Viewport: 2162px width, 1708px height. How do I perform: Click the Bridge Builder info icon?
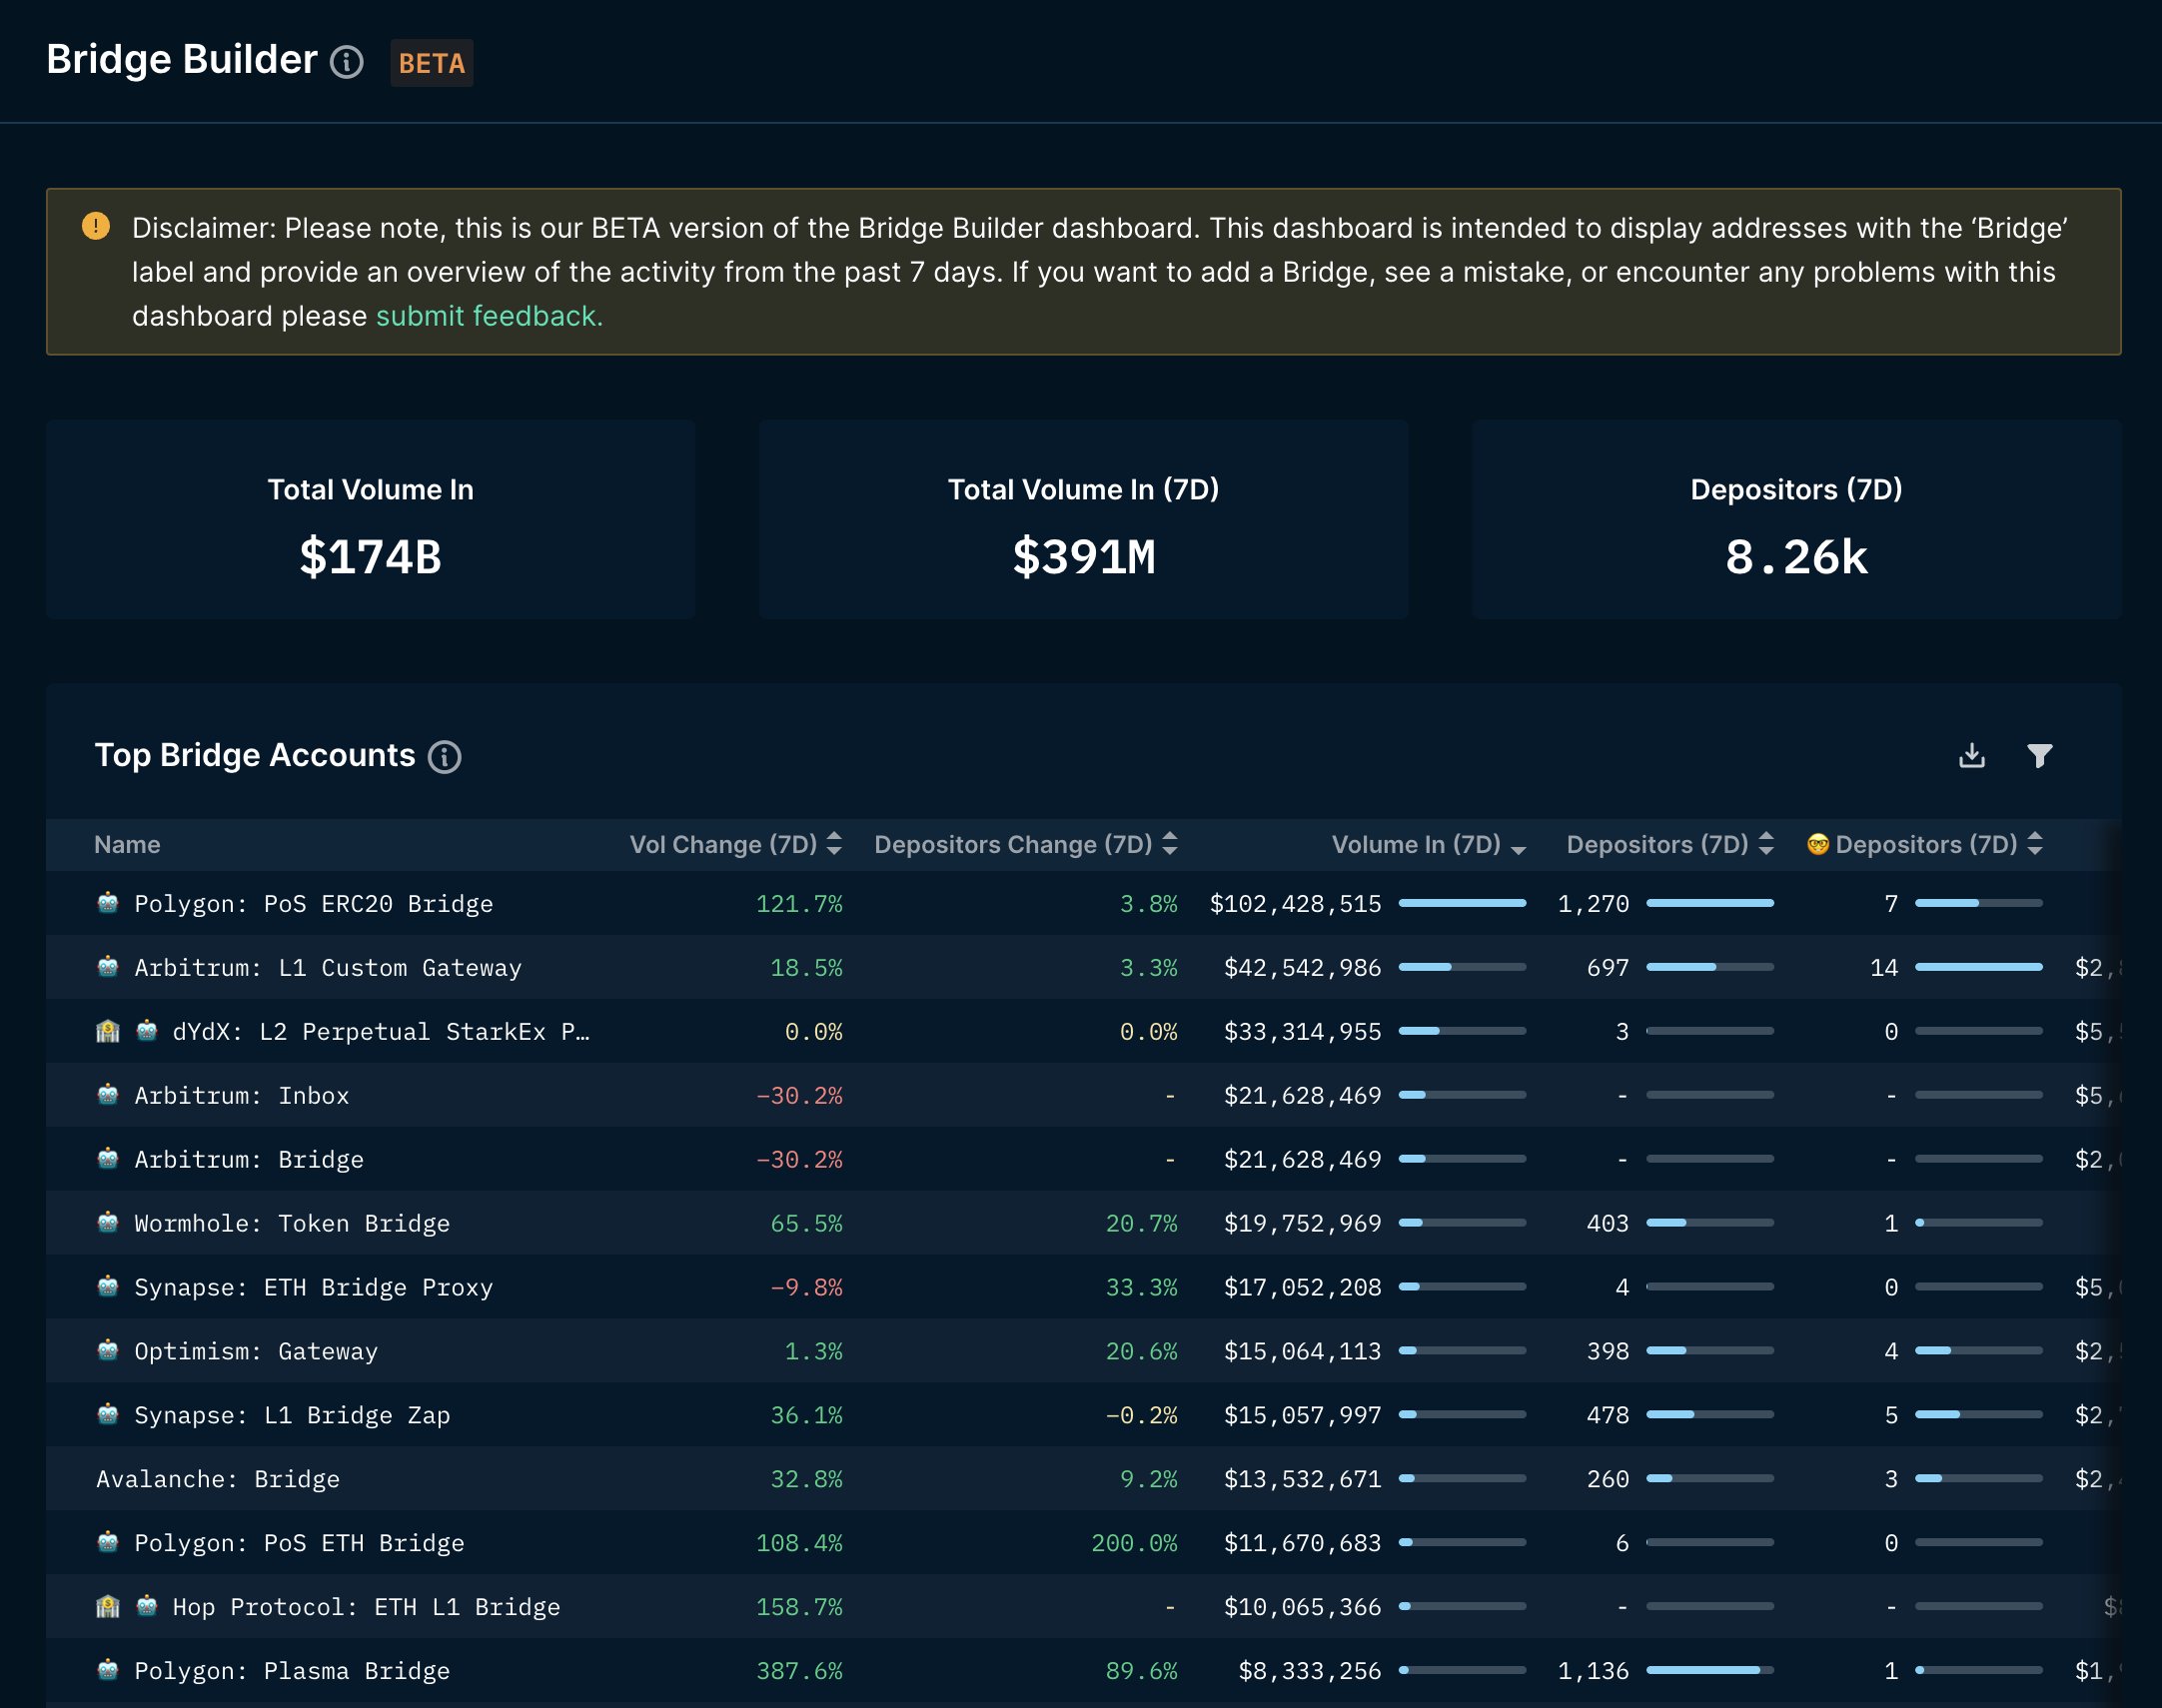[x=347, y=62]
